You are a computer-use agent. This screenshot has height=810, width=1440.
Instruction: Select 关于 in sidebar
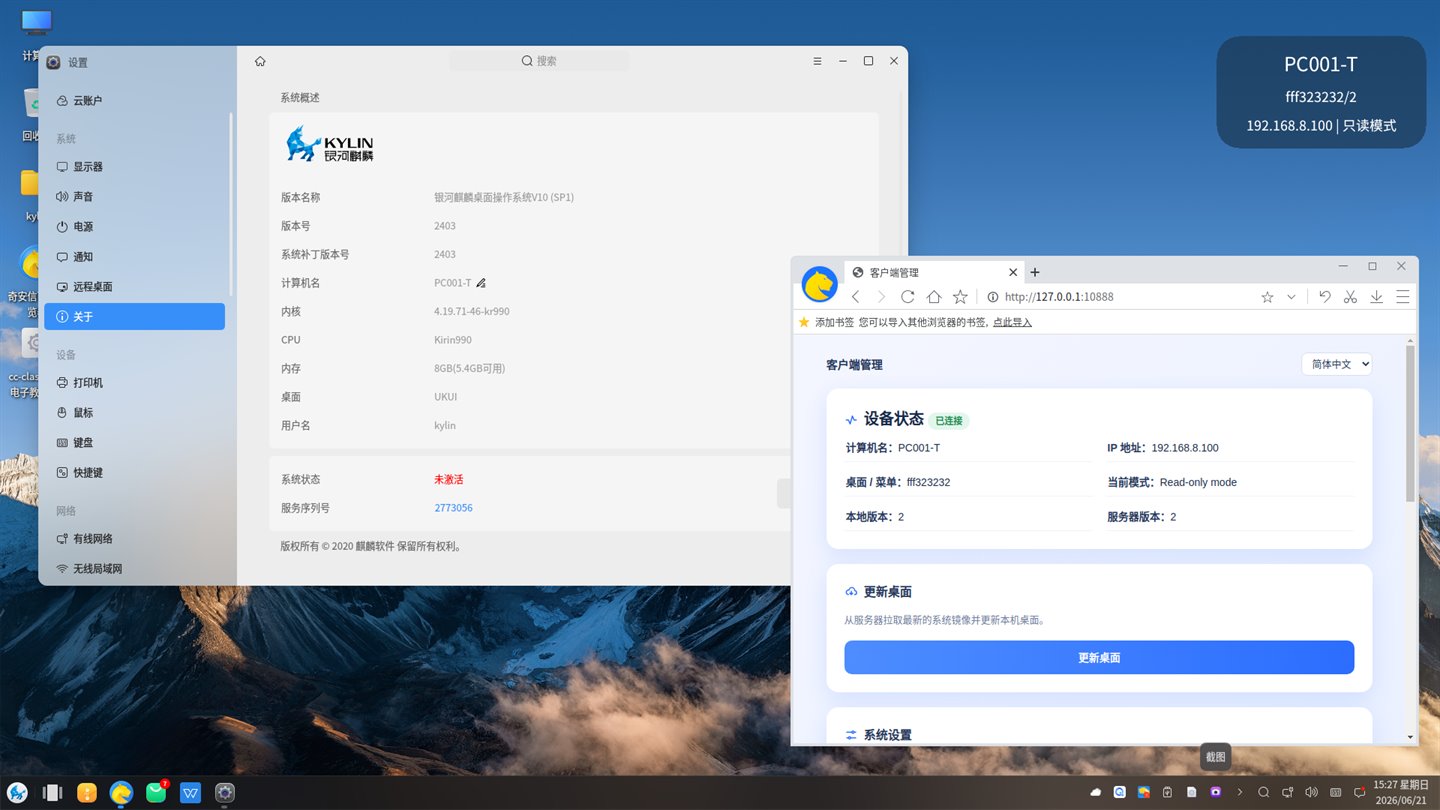[x=134, y=317]
